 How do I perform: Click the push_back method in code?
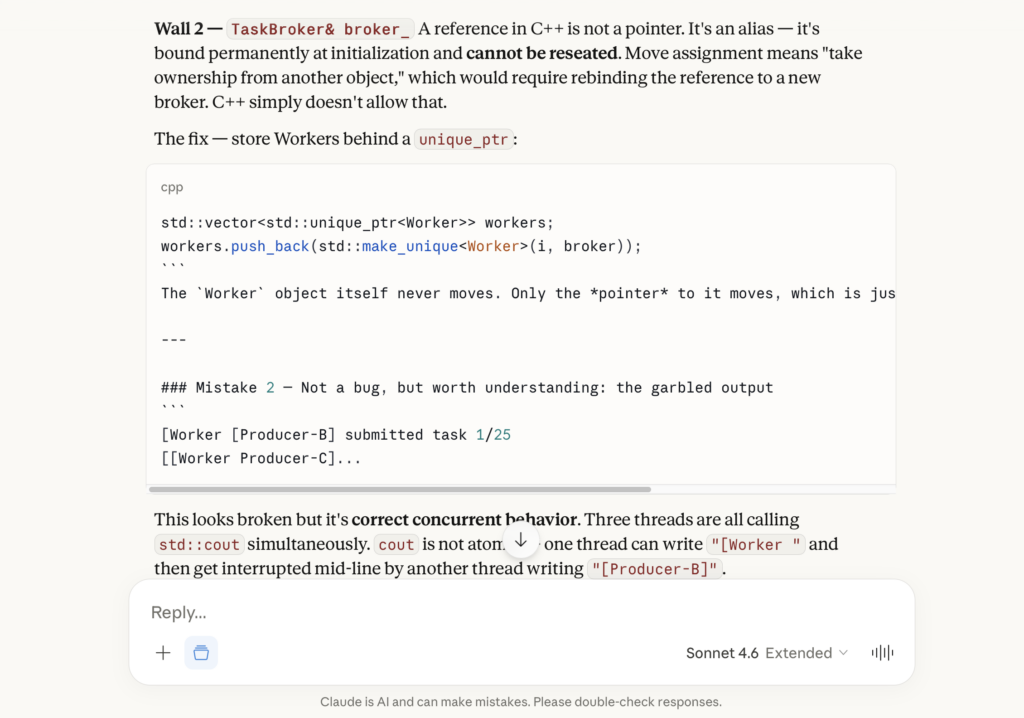coord(270,246)
